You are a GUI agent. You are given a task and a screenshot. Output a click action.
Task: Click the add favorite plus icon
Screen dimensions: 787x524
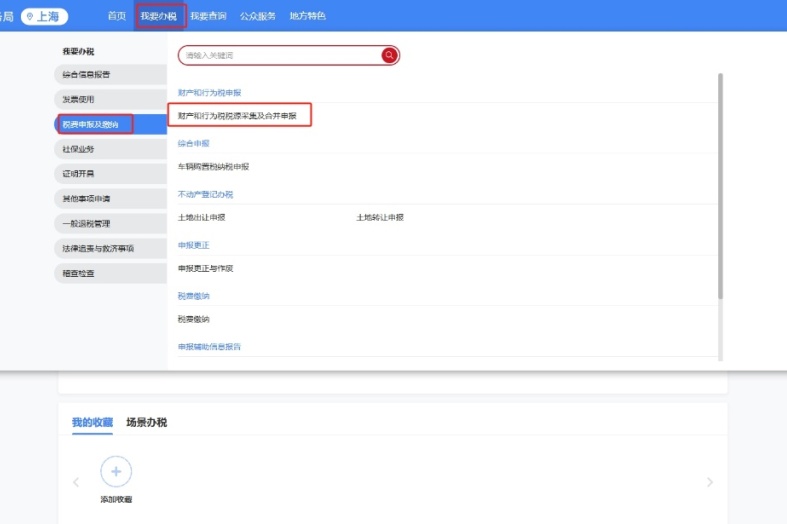pos(116,472)
